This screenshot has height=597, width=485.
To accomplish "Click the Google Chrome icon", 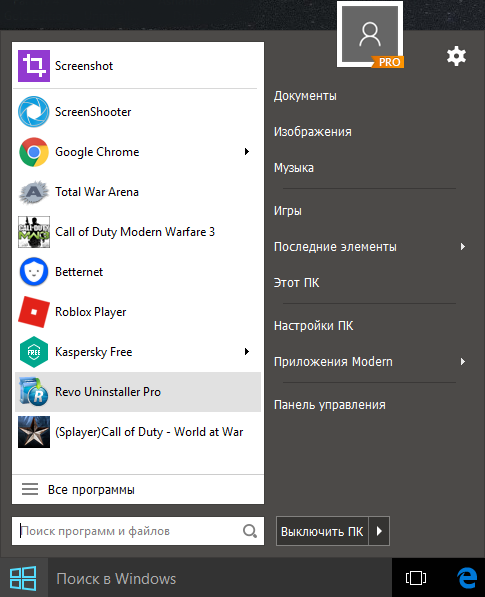I will 34,152.
